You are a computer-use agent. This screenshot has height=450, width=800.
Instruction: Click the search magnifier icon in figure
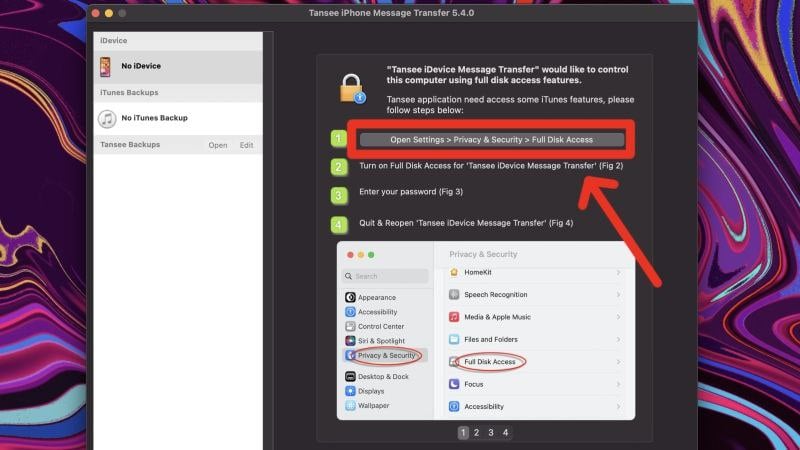(x=348, y=276)
